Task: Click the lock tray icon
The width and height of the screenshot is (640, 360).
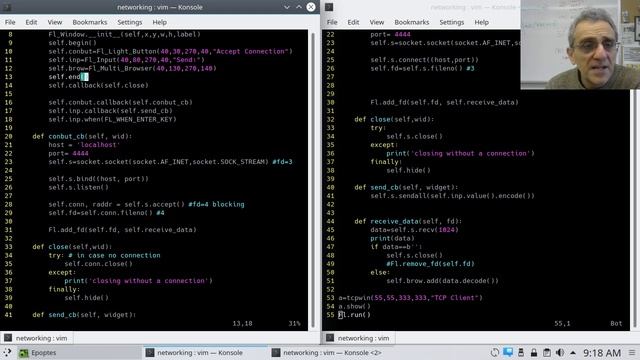Action: coord(534,352)
